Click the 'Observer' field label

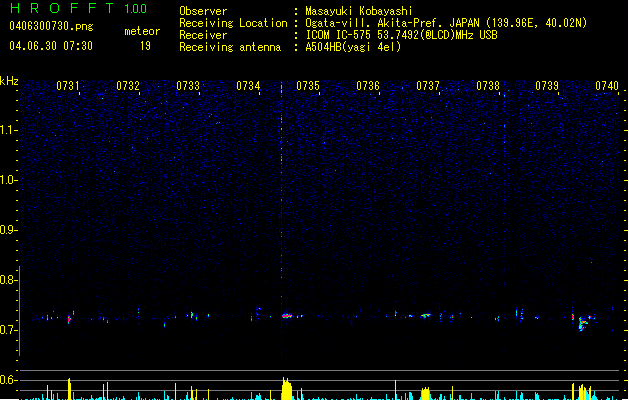203,11
